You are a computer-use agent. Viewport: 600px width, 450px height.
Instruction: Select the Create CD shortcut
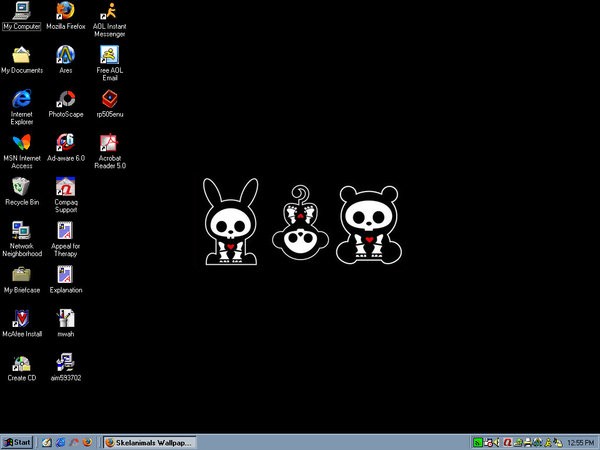coord(21,367)
